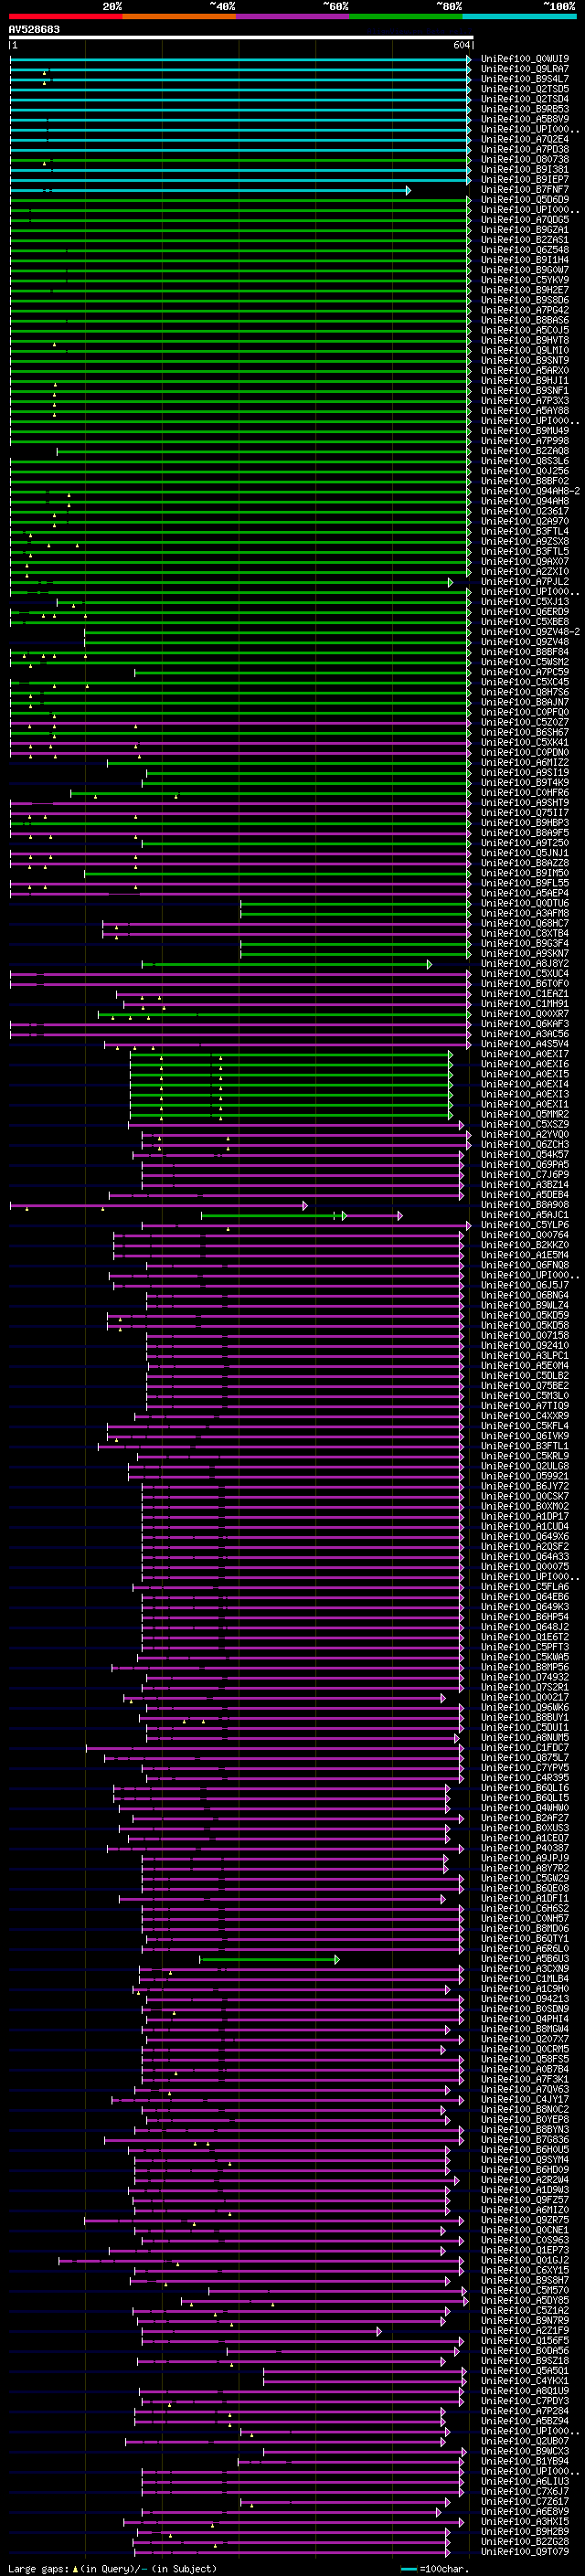Click the UniRef100_C5M3L0 label
This screenshot has height=2576, width=585.
525,1396
